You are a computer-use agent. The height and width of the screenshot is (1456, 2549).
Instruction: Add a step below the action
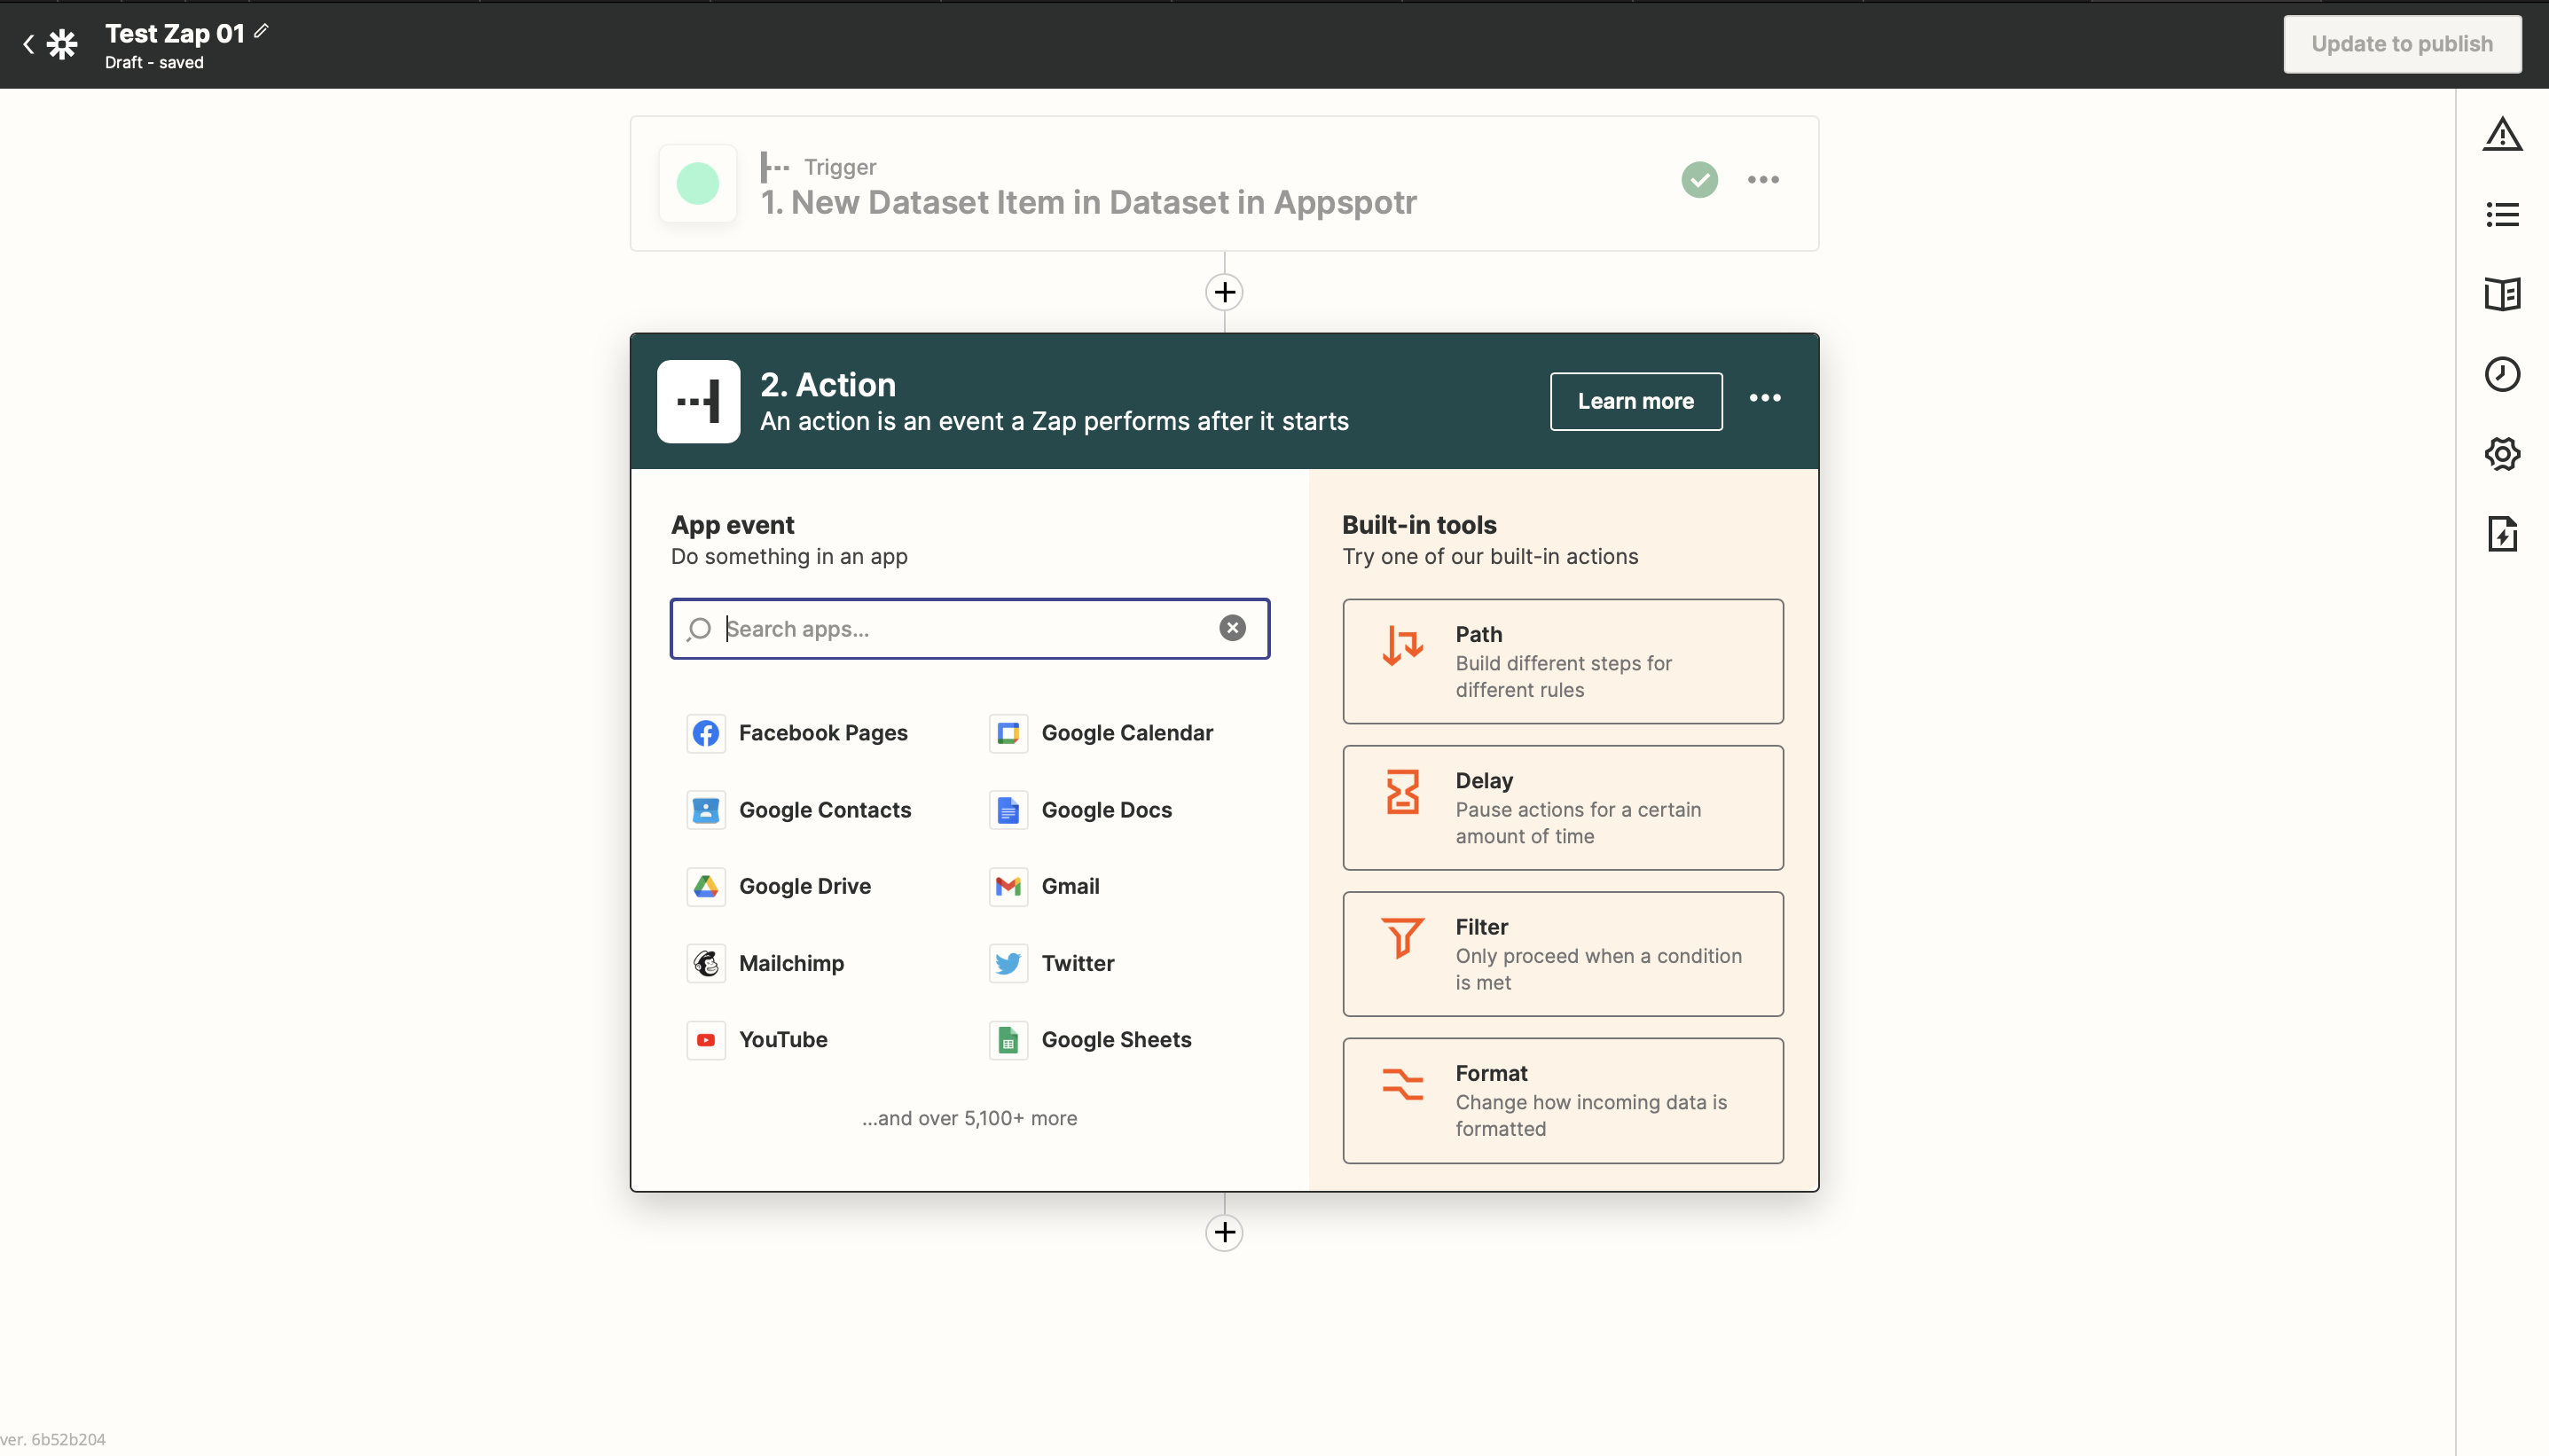coord(1224,1232)
